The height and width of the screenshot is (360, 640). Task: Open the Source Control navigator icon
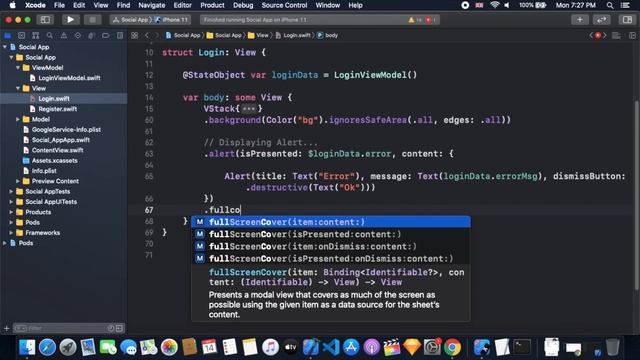22,36
